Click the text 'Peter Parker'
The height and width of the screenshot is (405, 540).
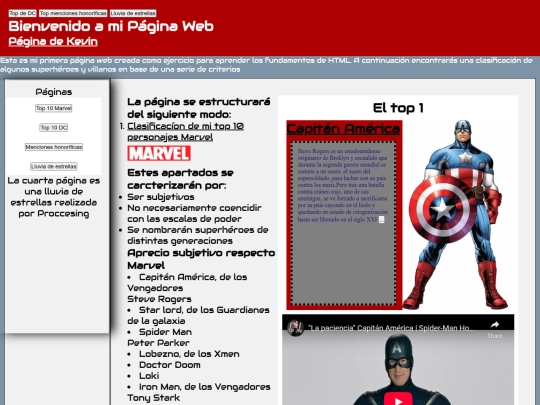(158, 343)
